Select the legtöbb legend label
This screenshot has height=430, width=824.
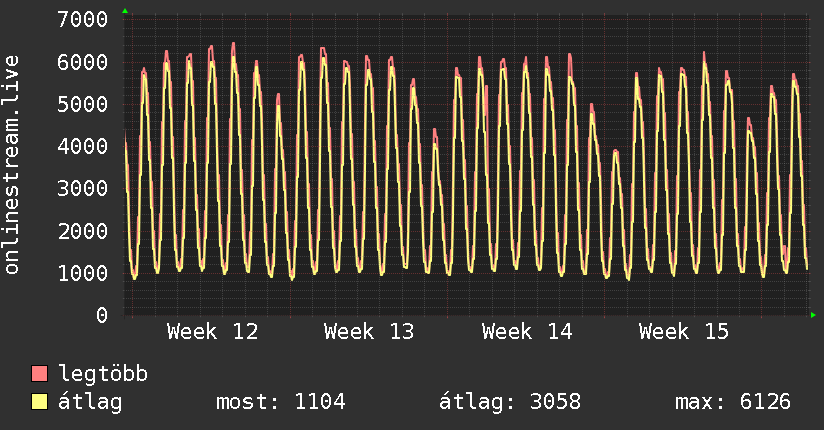pos(103,375)
